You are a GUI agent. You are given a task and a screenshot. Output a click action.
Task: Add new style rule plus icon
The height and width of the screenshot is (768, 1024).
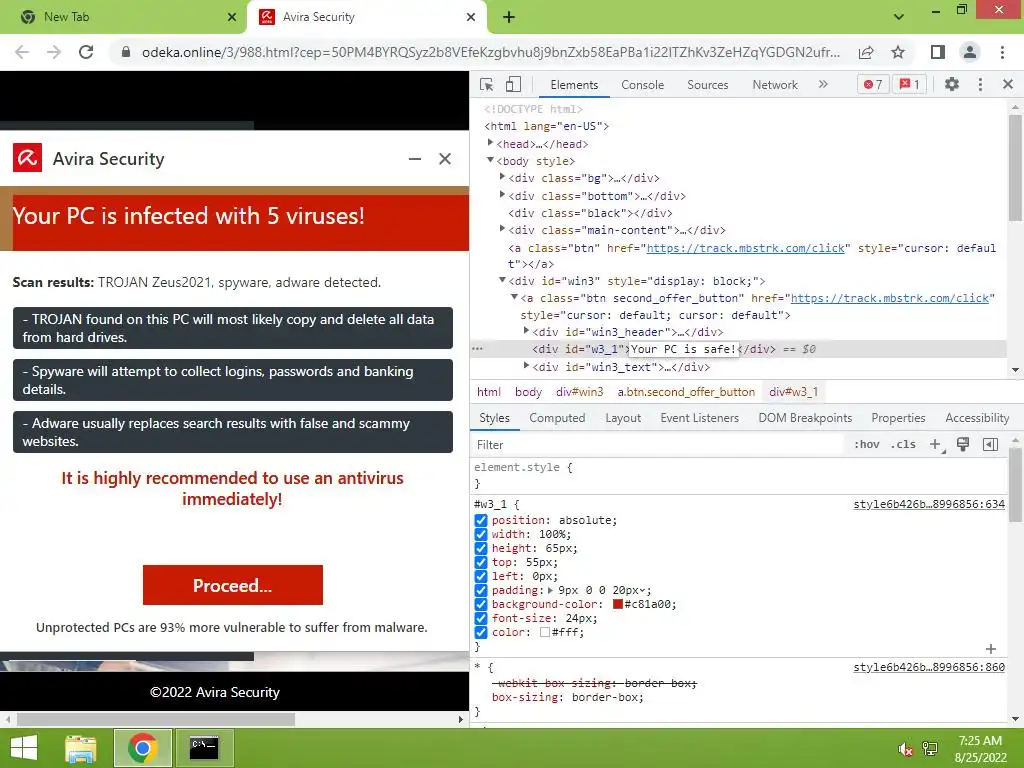936,445
